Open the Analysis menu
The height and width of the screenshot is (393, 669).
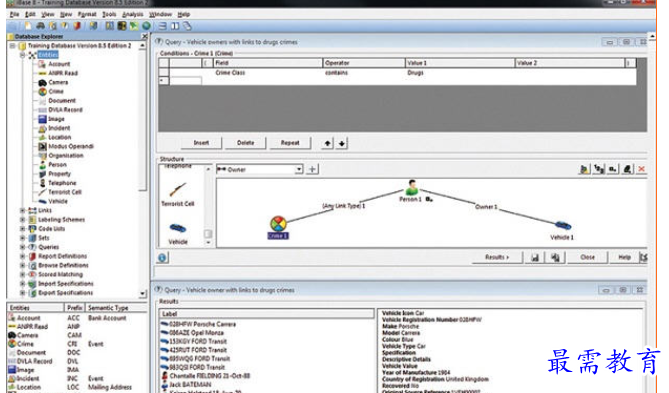(133, 14)
